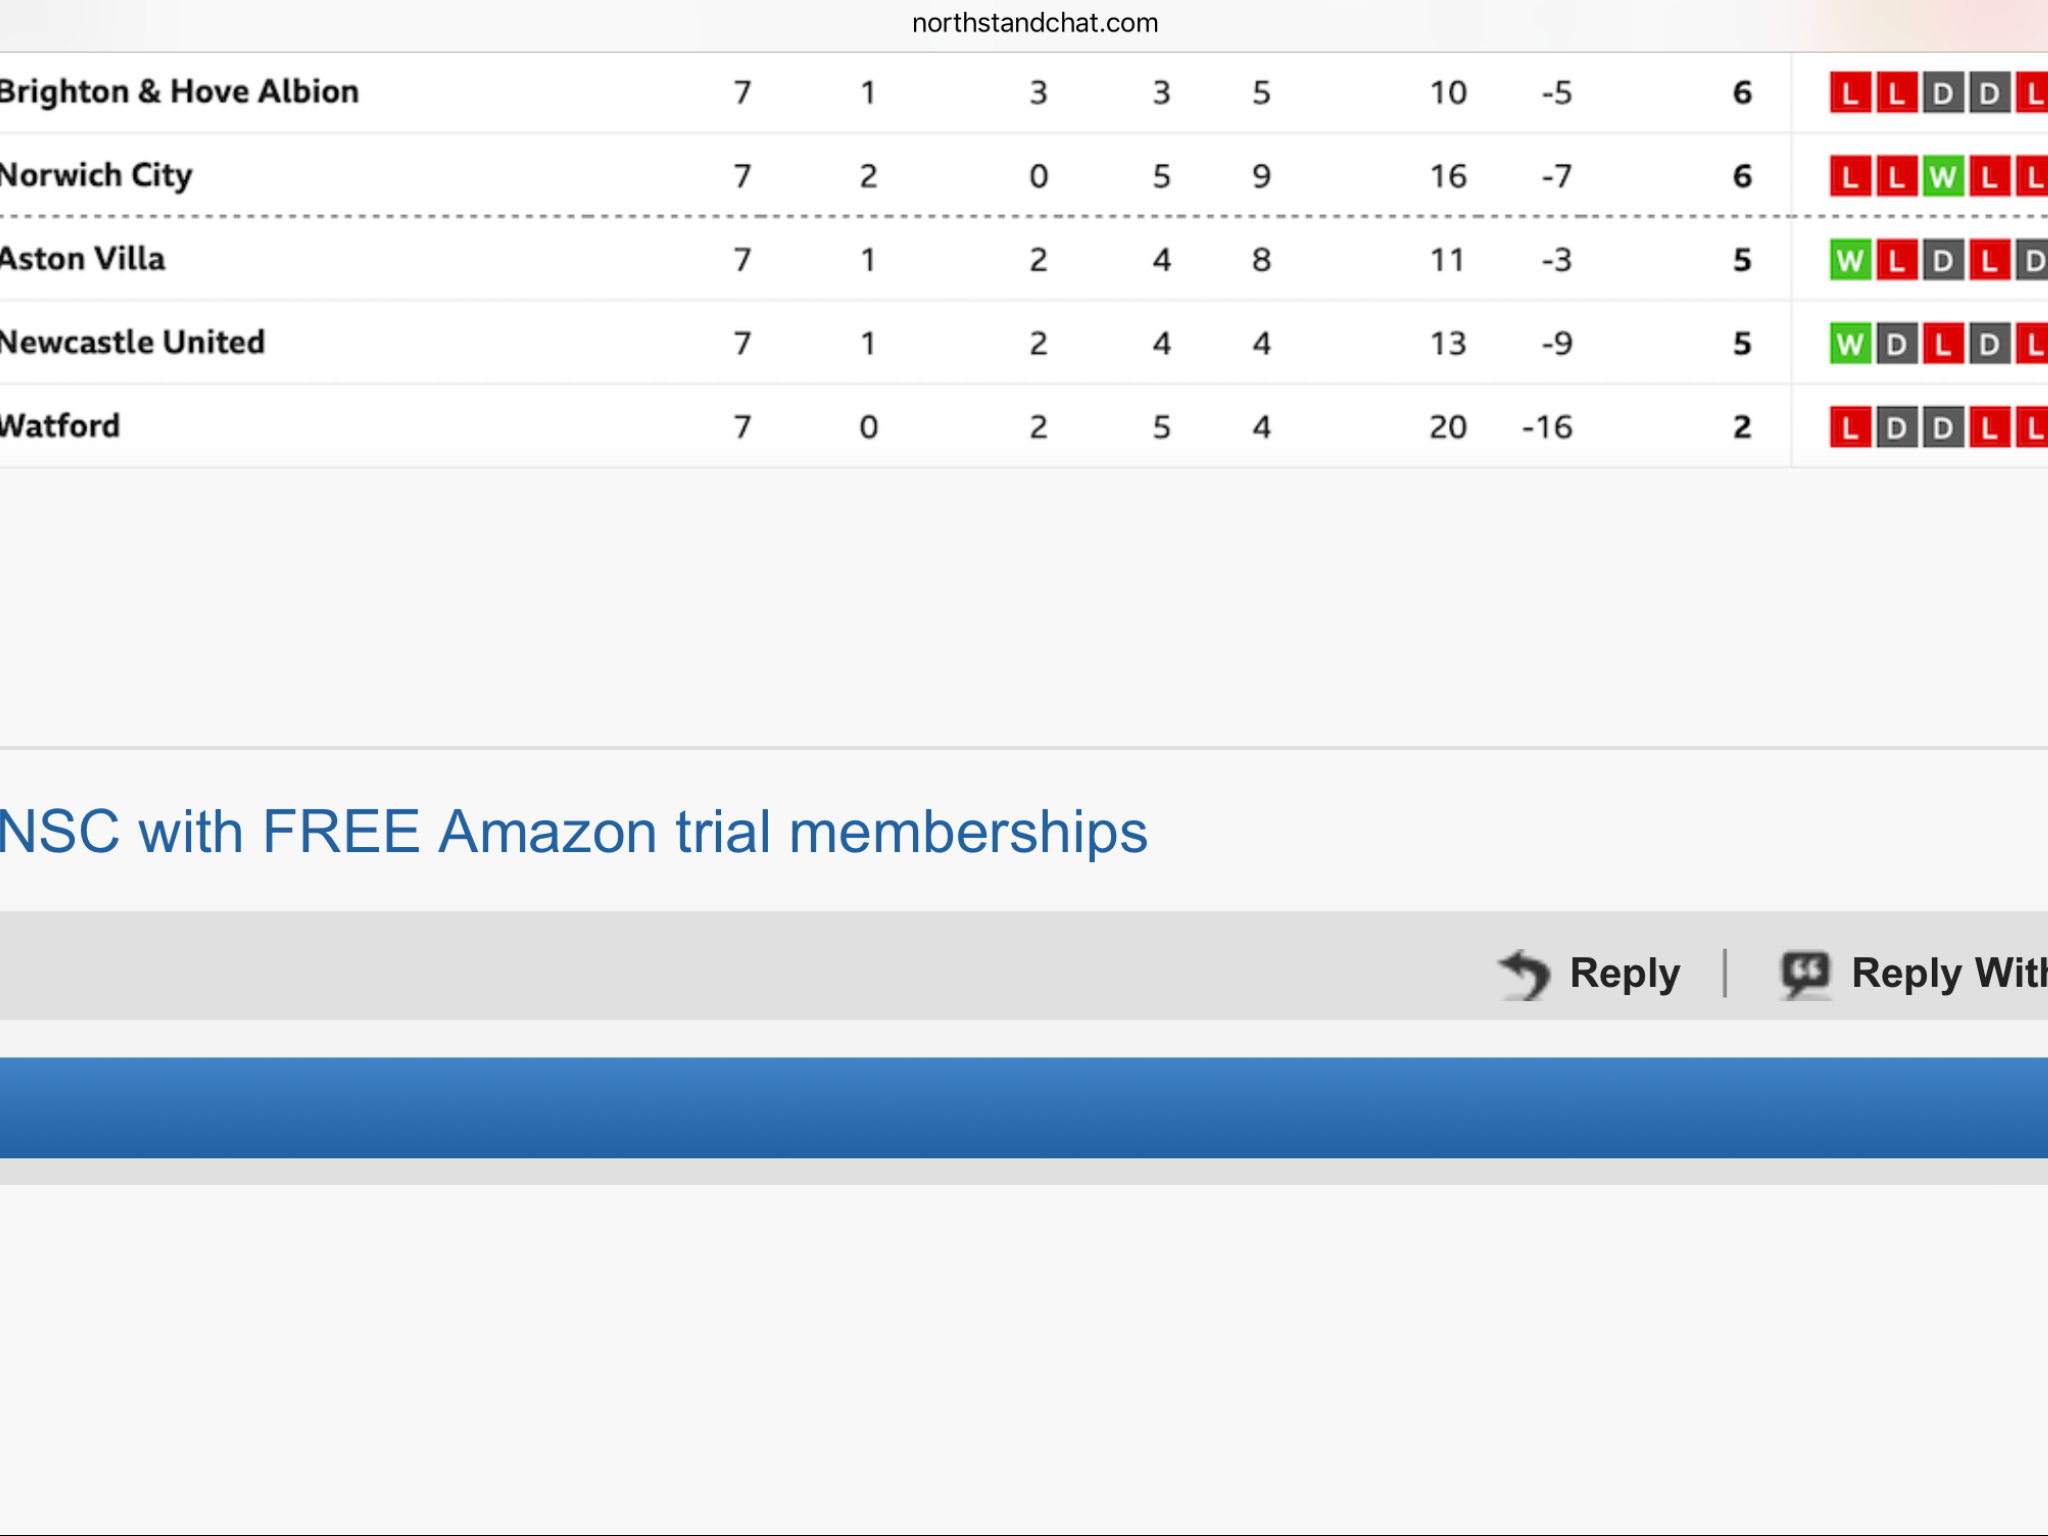Select the Brighton & Hove Albion row
This screenshot has height=1536, width=2048.
(x=1024, y=92)
